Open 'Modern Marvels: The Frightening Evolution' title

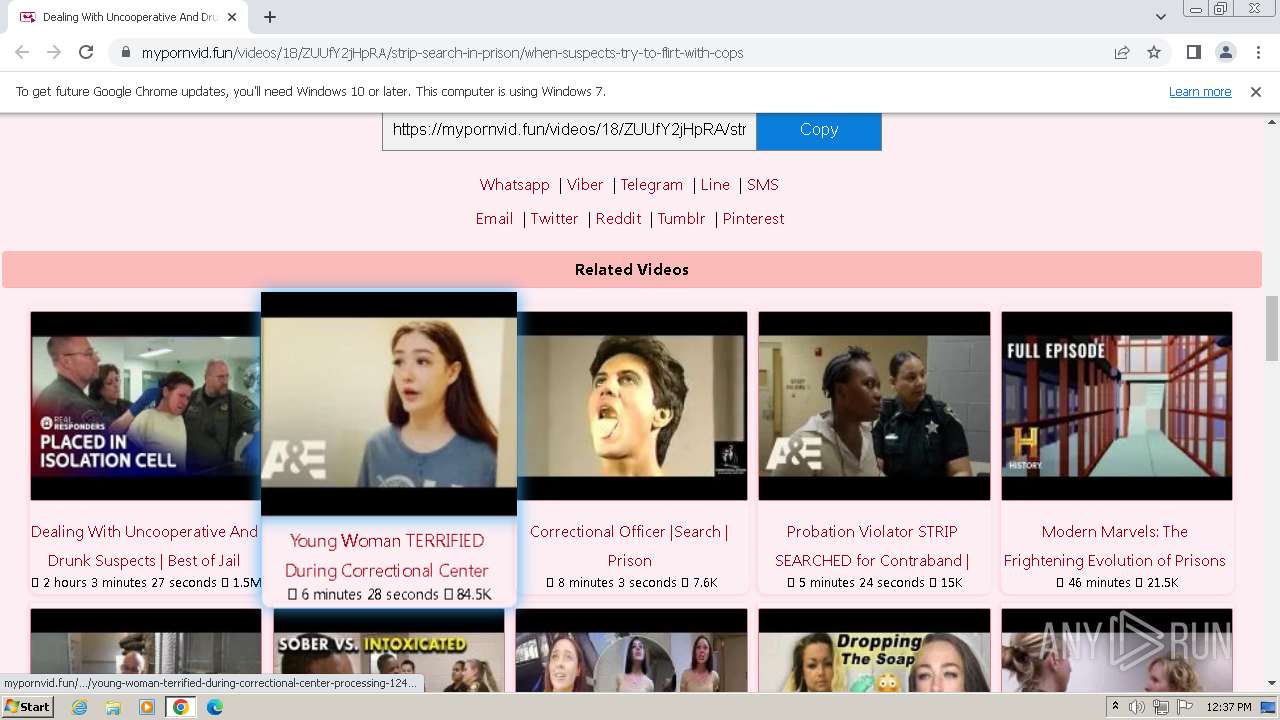pos(1115,546)
